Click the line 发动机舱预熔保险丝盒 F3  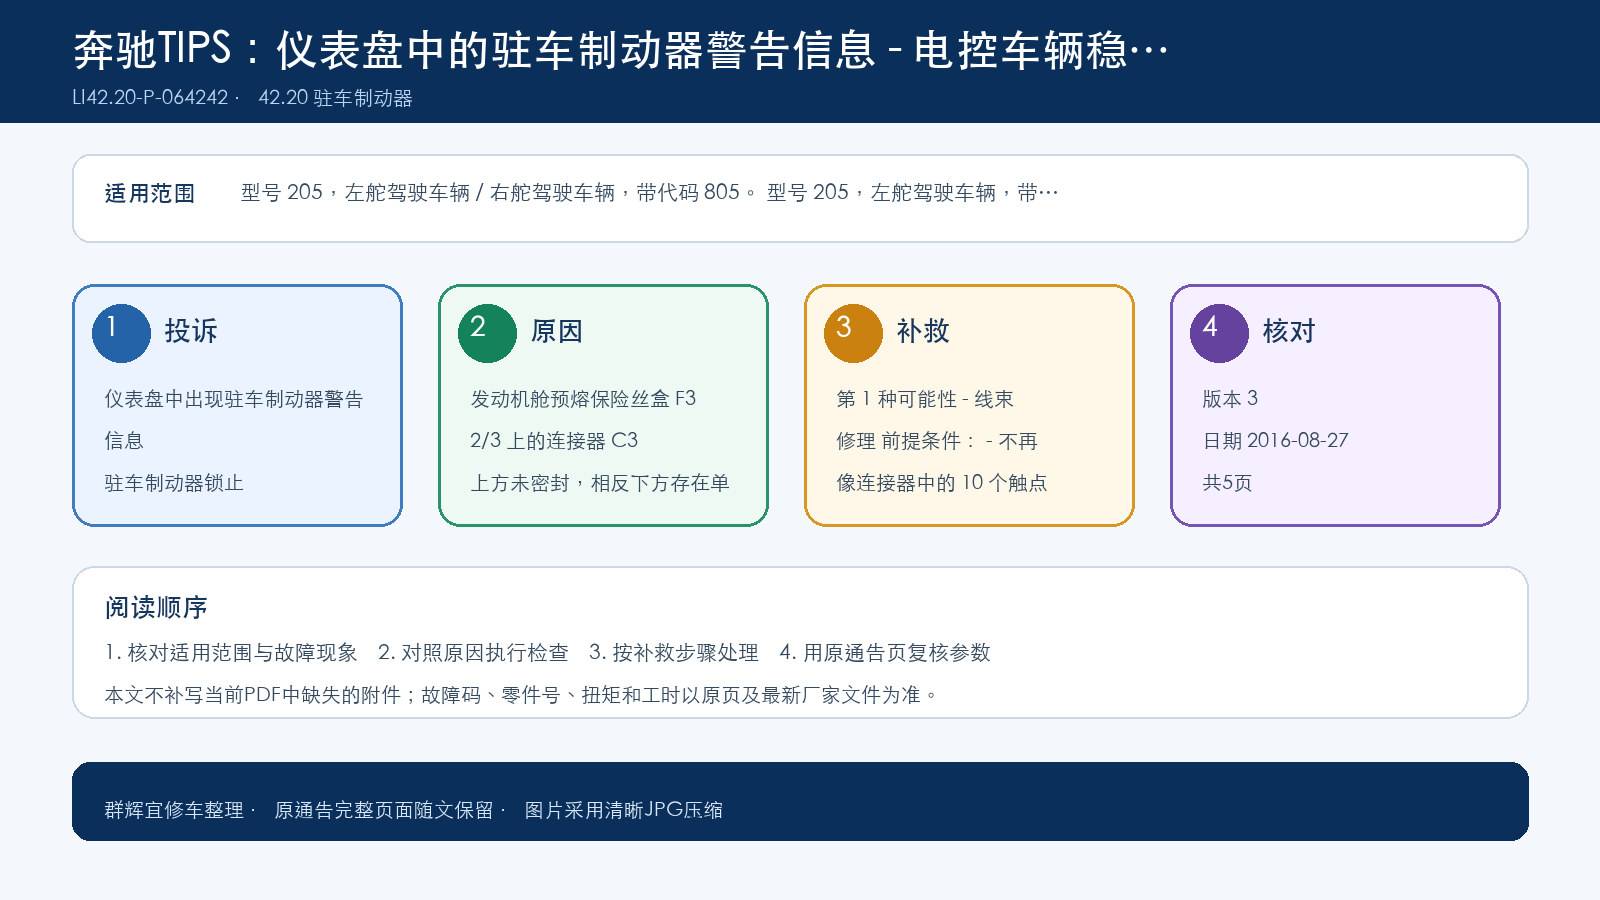[x=583, y=399]
